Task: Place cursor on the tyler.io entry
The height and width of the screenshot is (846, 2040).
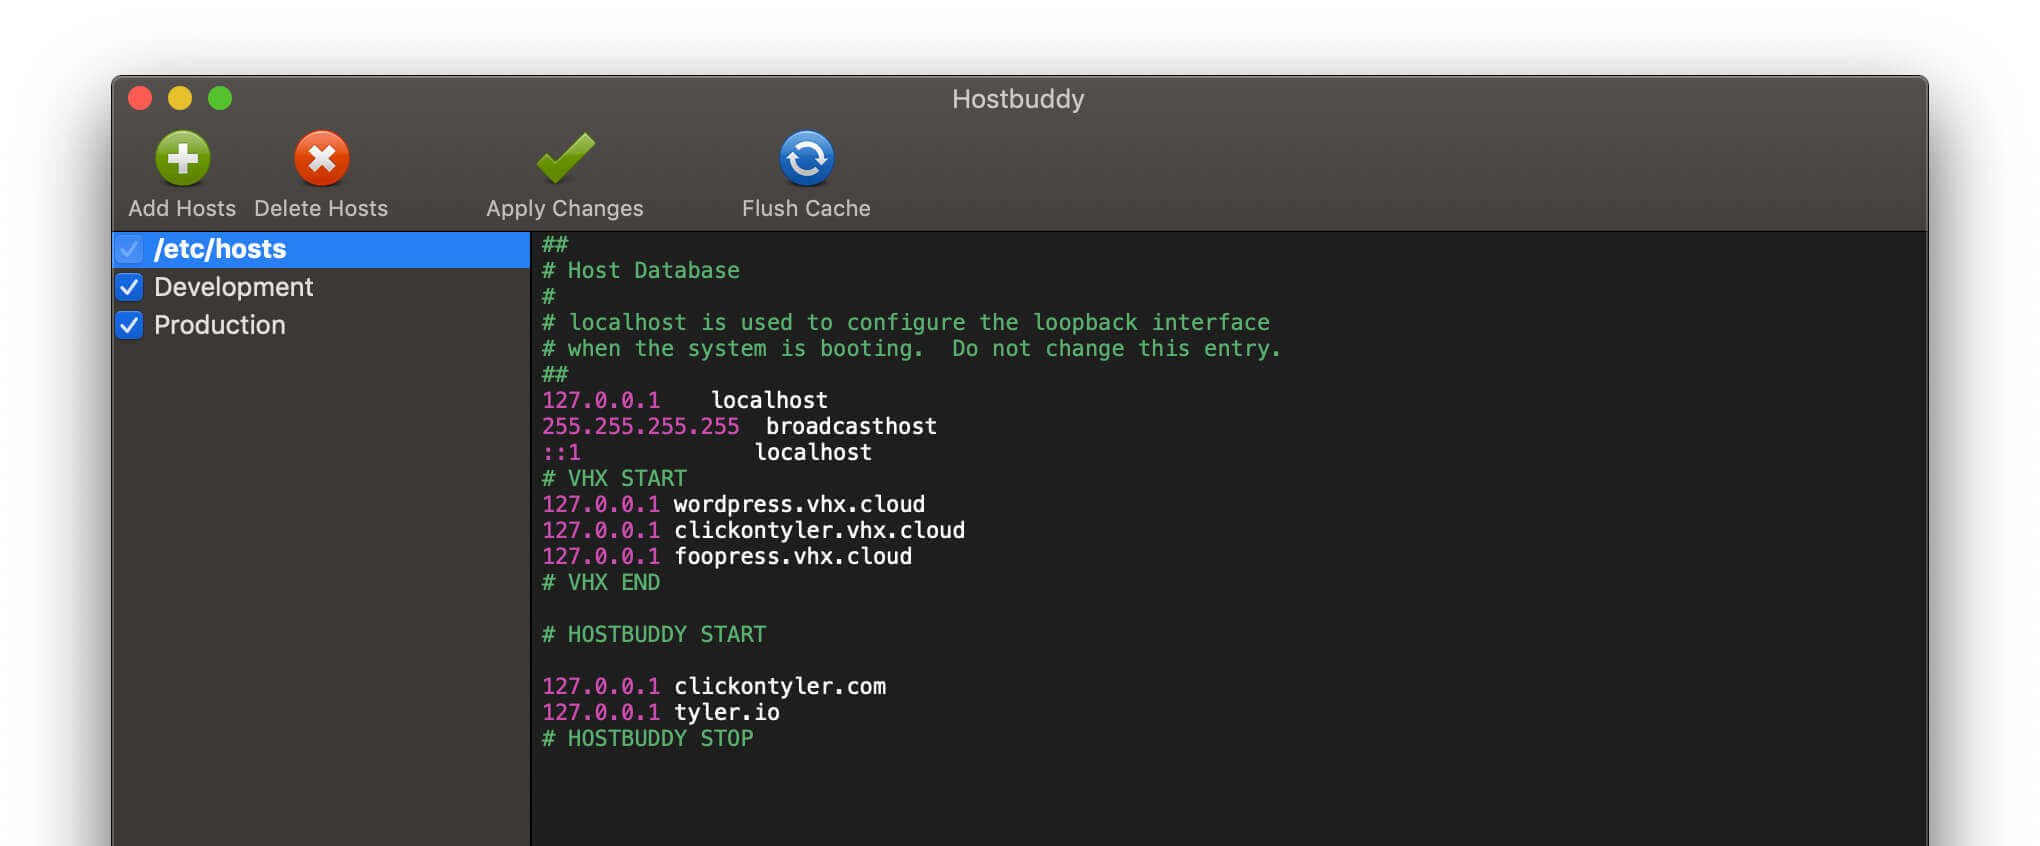Action: [x=726, y=713]
